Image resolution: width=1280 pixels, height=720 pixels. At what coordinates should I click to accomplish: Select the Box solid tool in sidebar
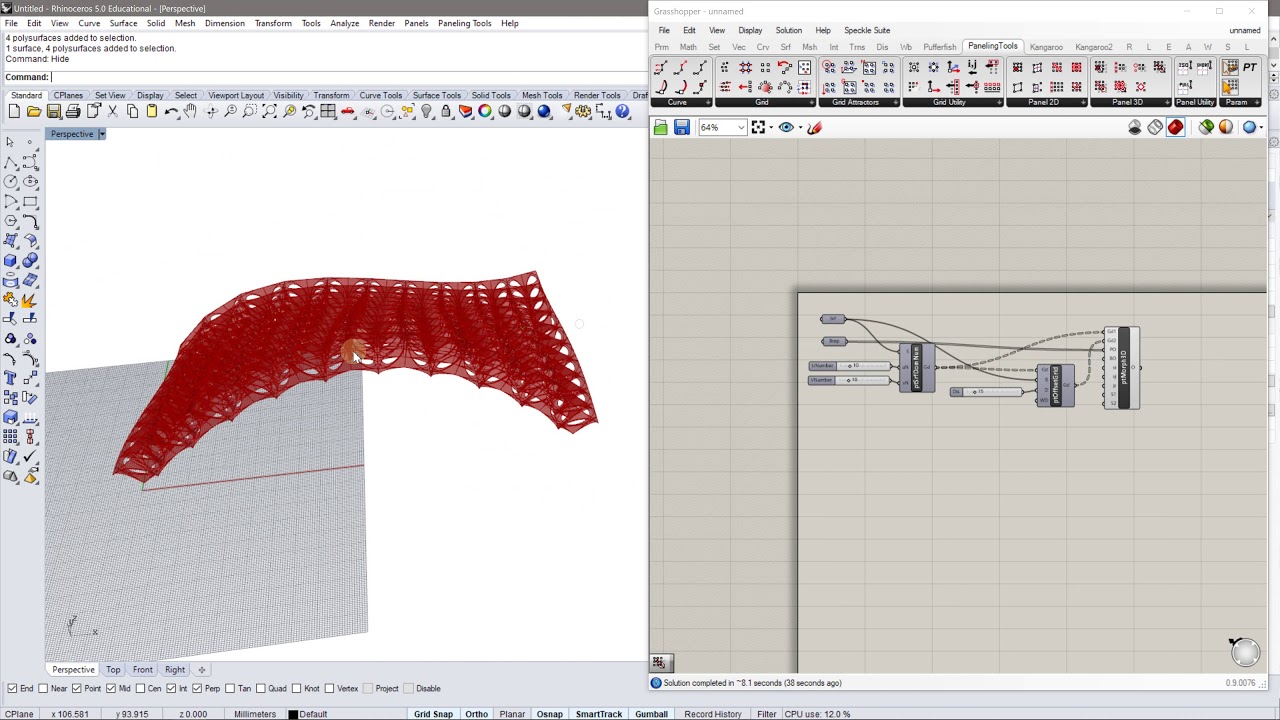pyautogui.click(x=11, y=261)
